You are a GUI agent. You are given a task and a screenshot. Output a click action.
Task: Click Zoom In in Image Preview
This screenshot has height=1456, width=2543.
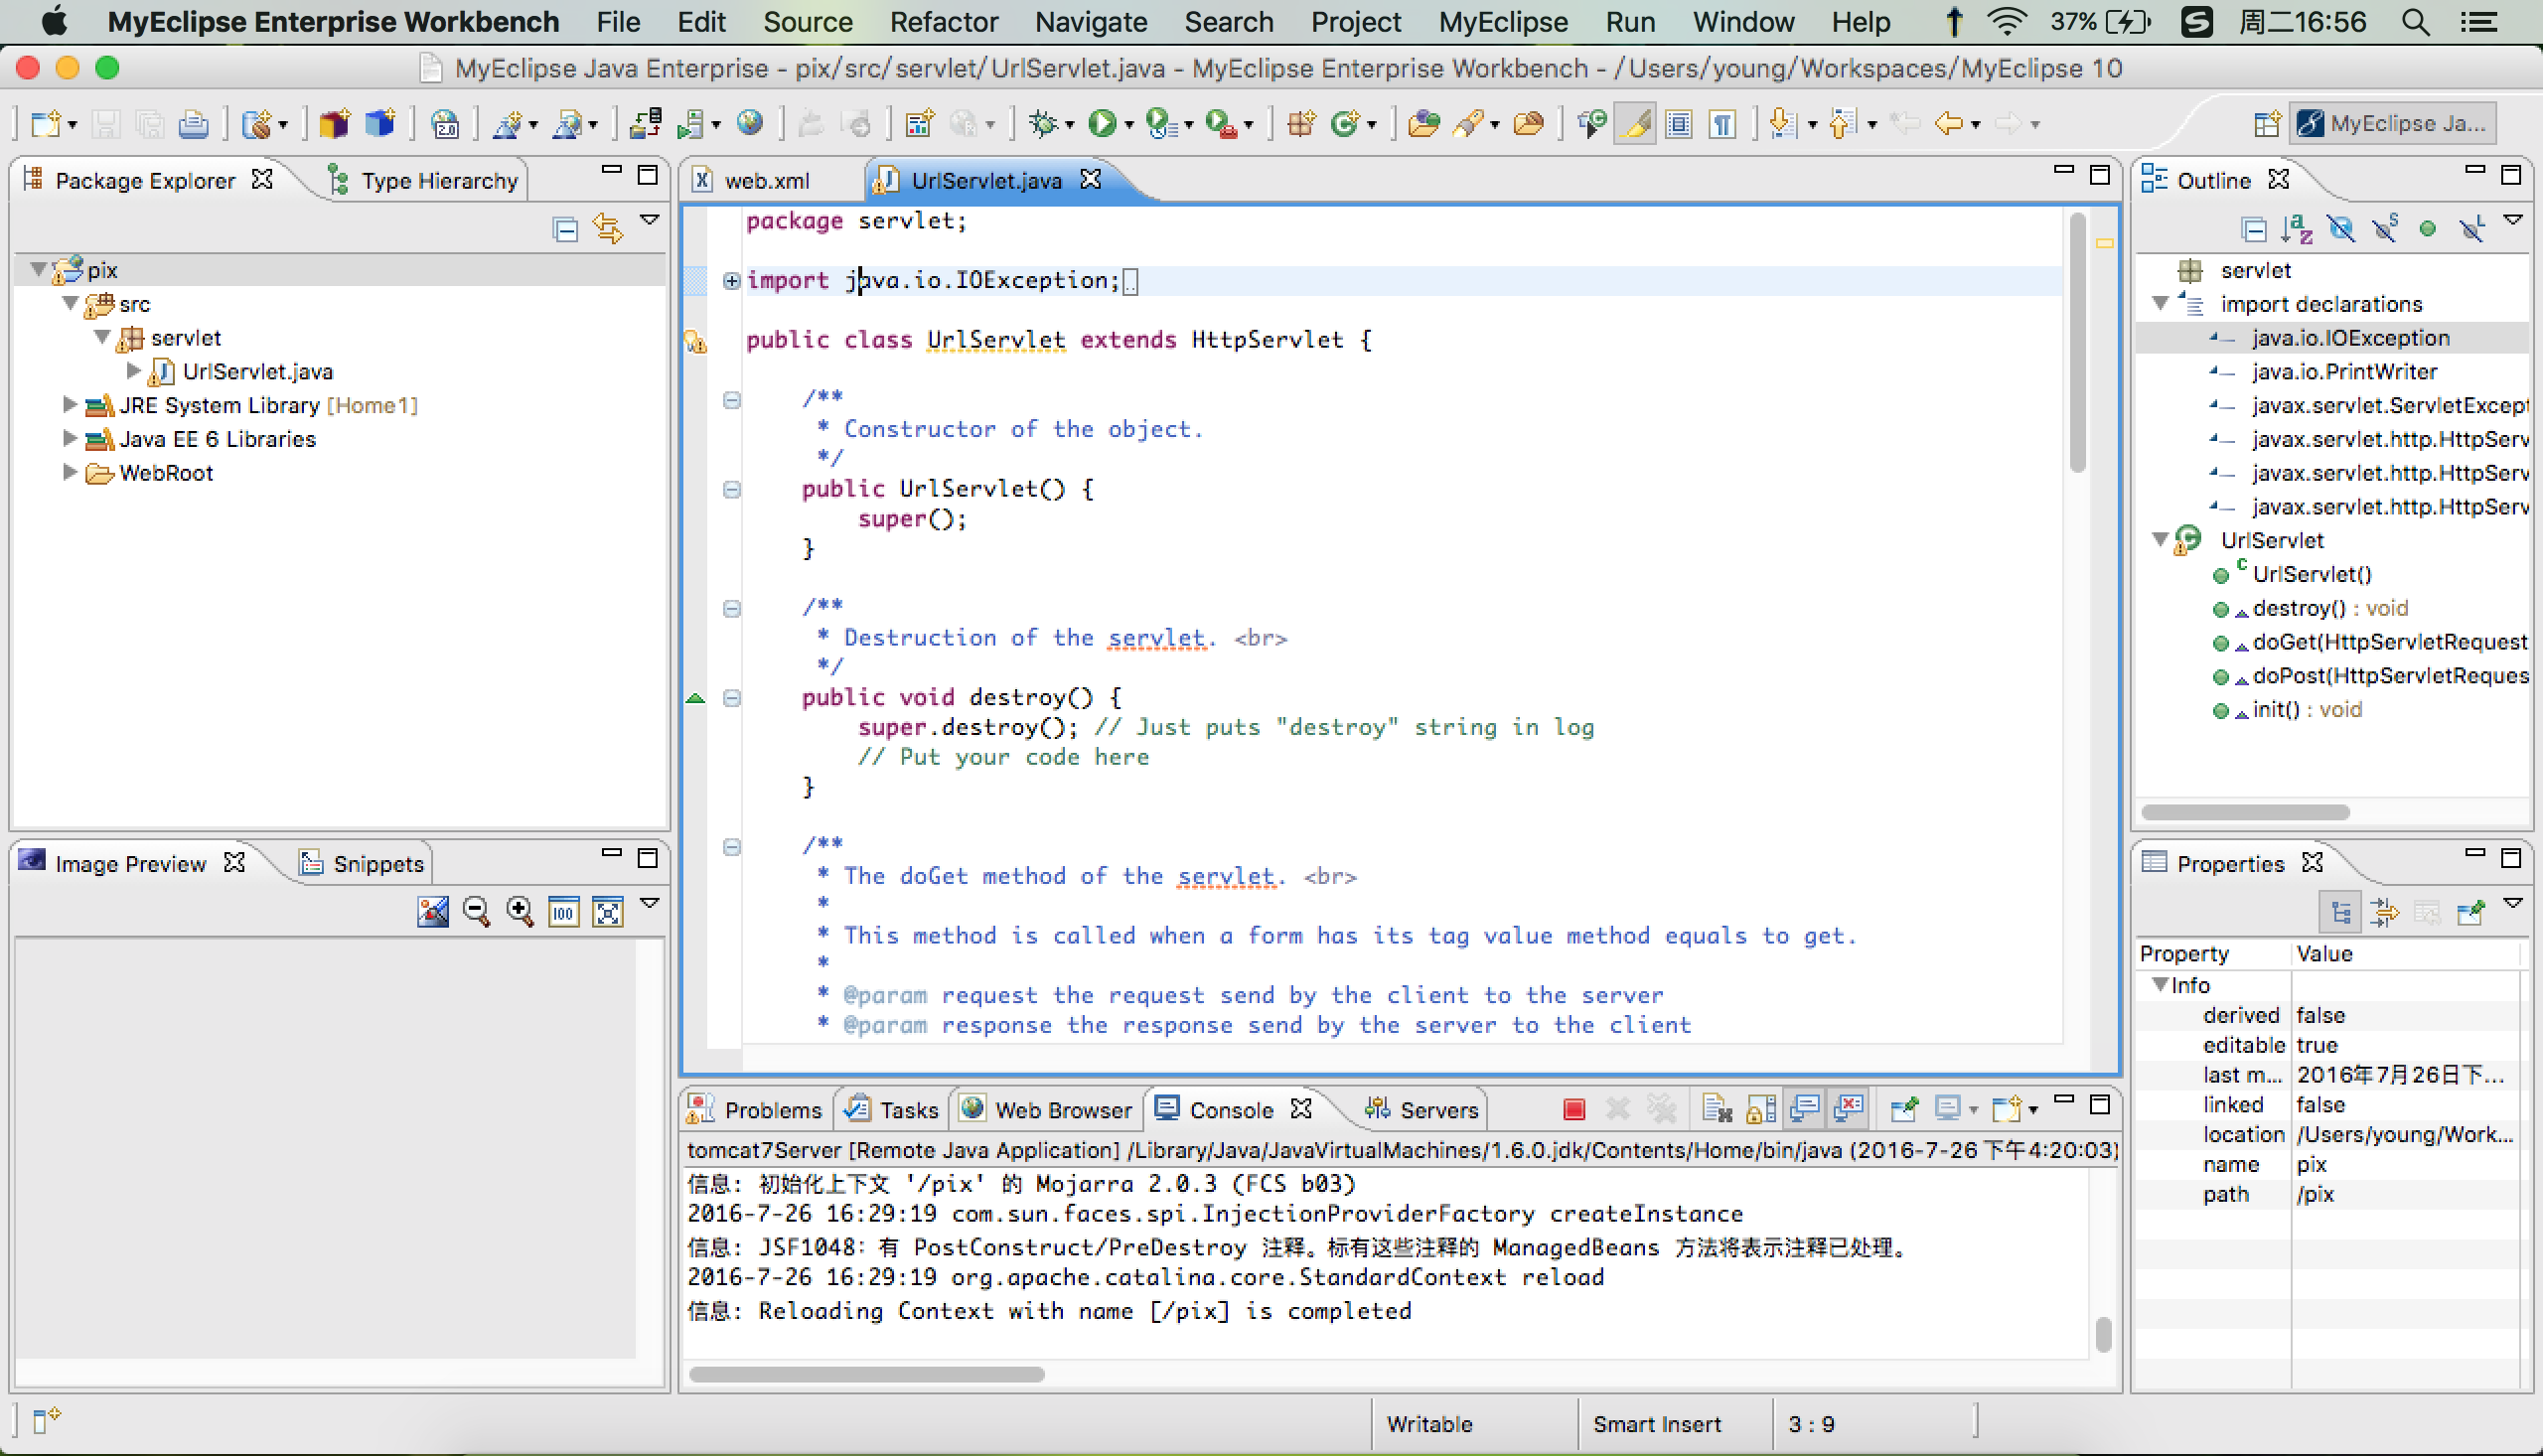click(x=520, y=911)
